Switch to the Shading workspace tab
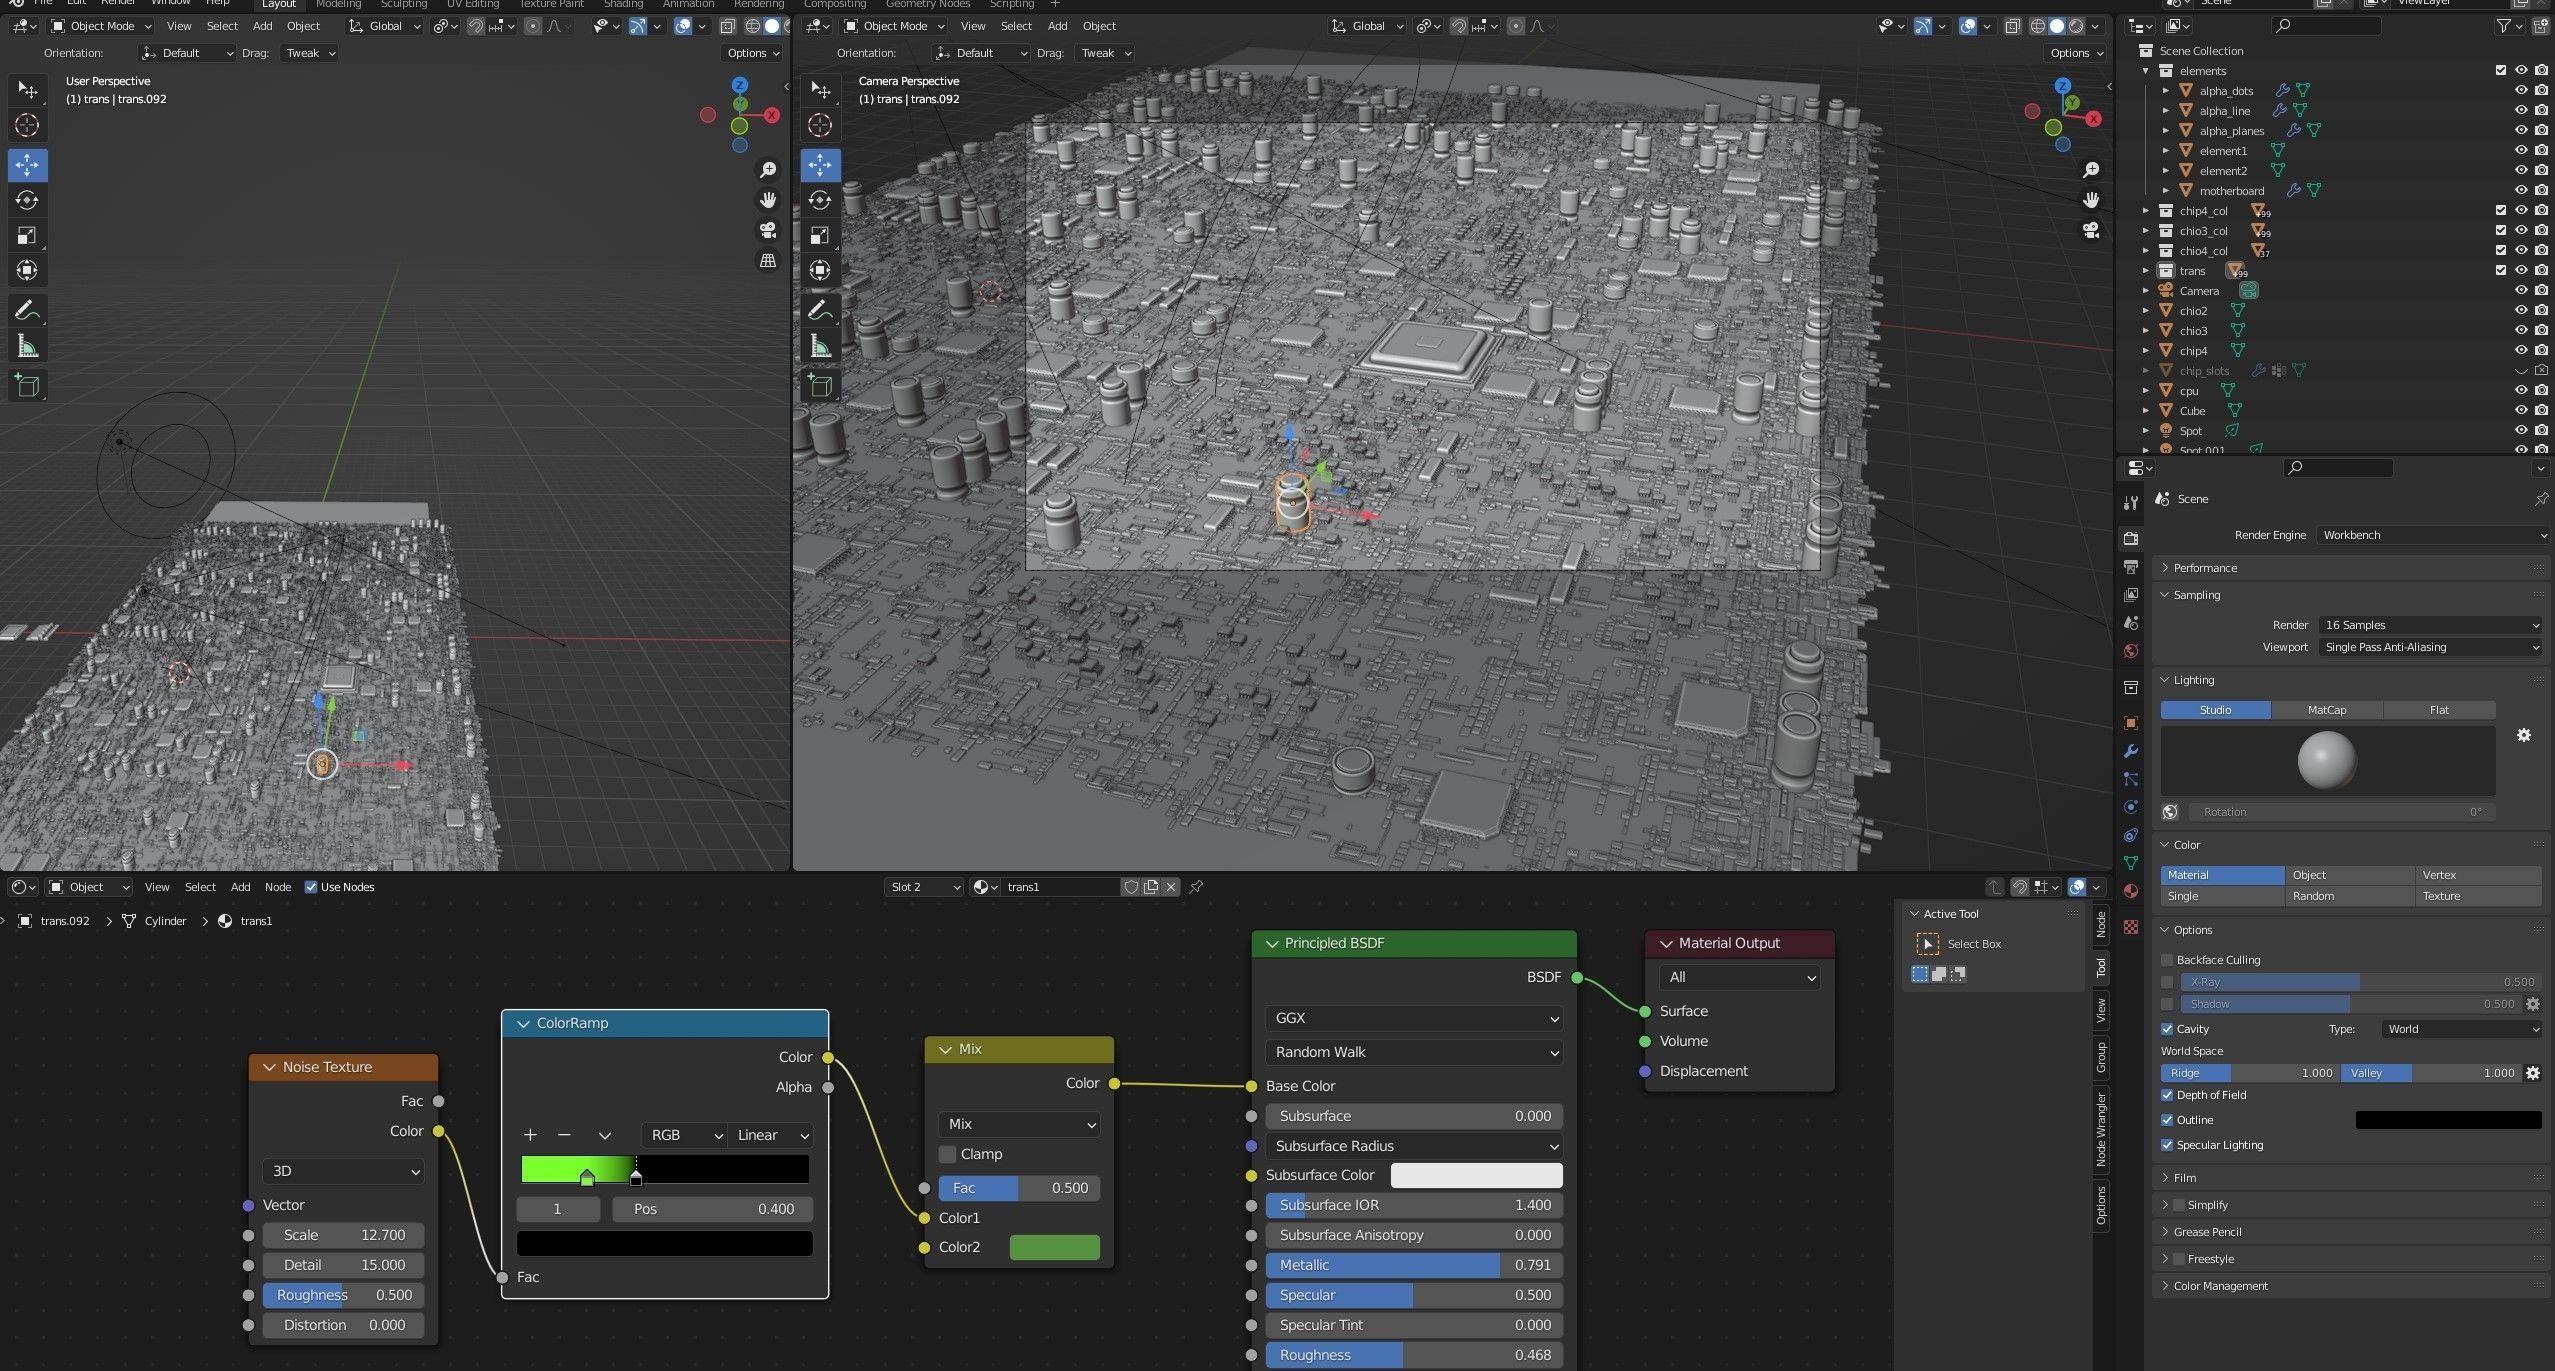 coord(623,4)
